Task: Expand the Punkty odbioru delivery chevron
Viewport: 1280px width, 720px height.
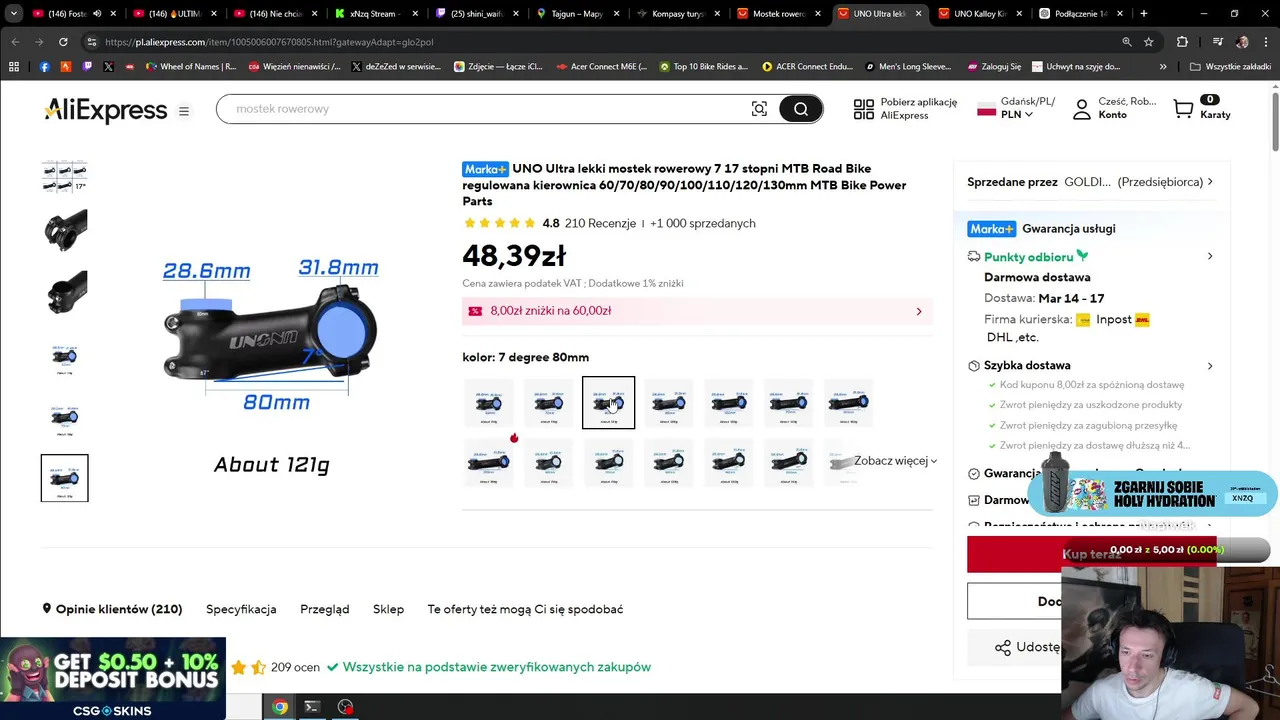Action: pyautogui.click(x=1210, y=257)
